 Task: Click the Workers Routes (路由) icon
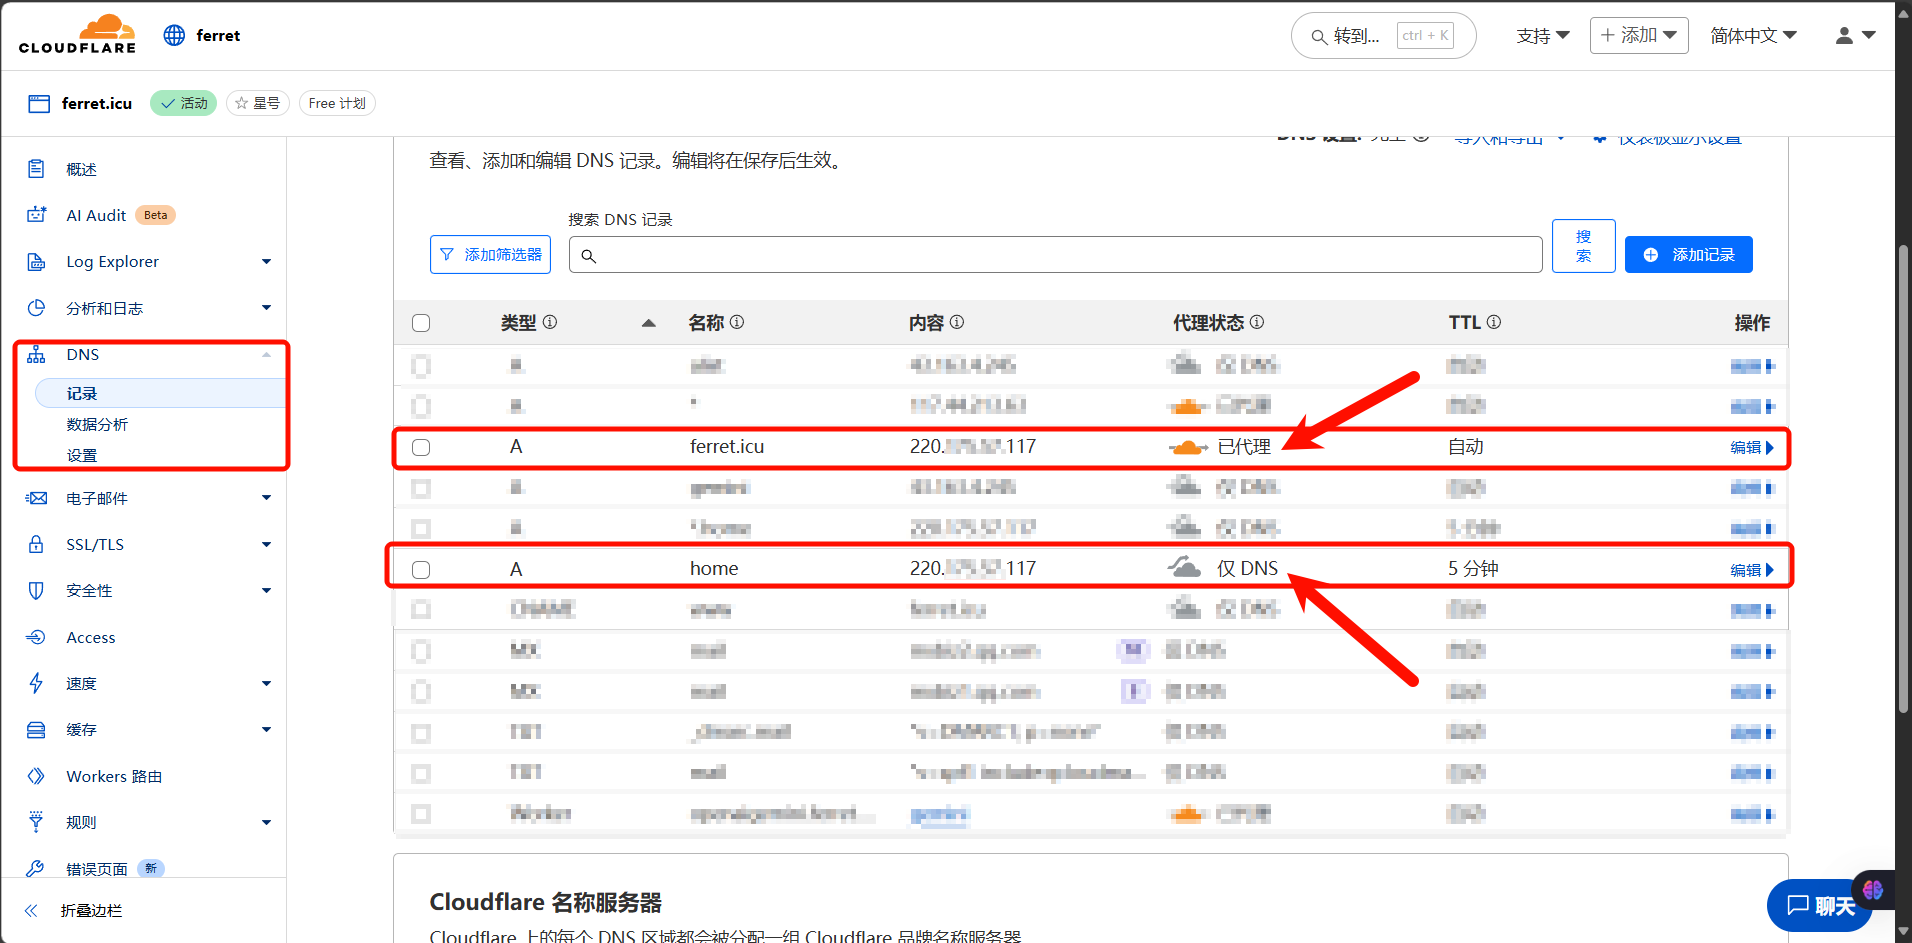pyautogui.click(x=36, y=776)
